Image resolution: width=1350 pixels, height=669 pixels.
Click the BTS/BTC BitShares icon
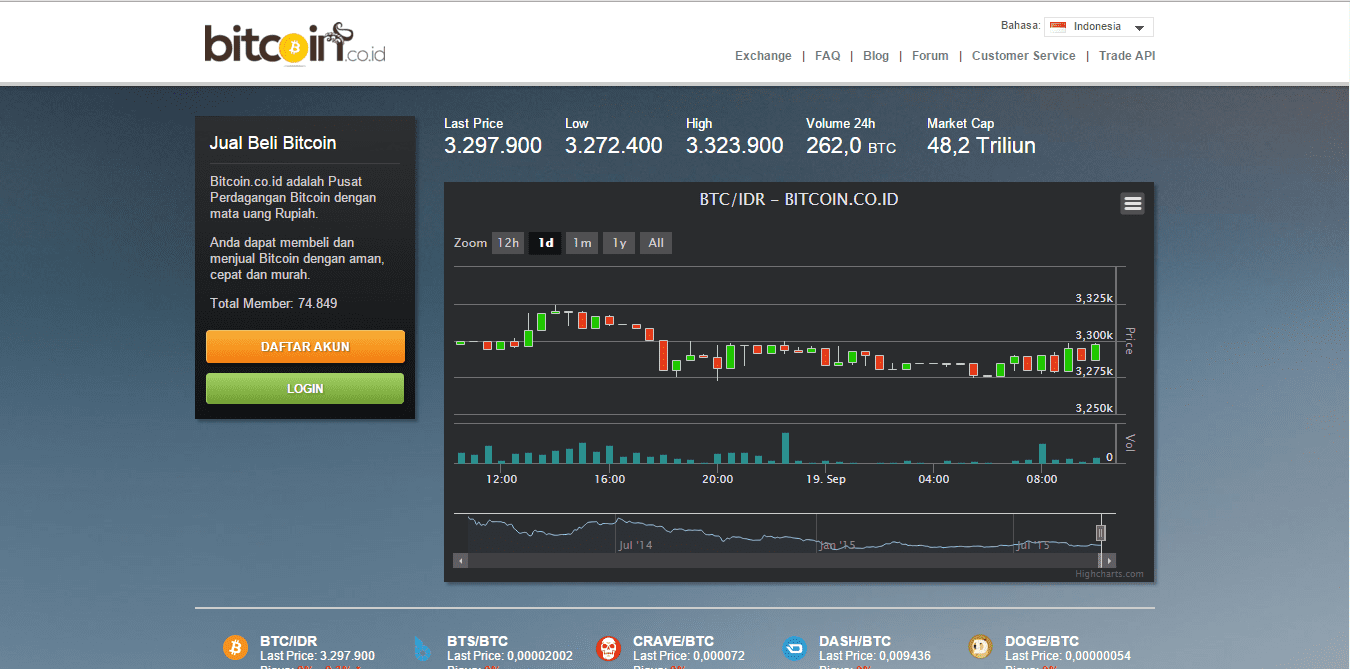[x=423, y=649]
